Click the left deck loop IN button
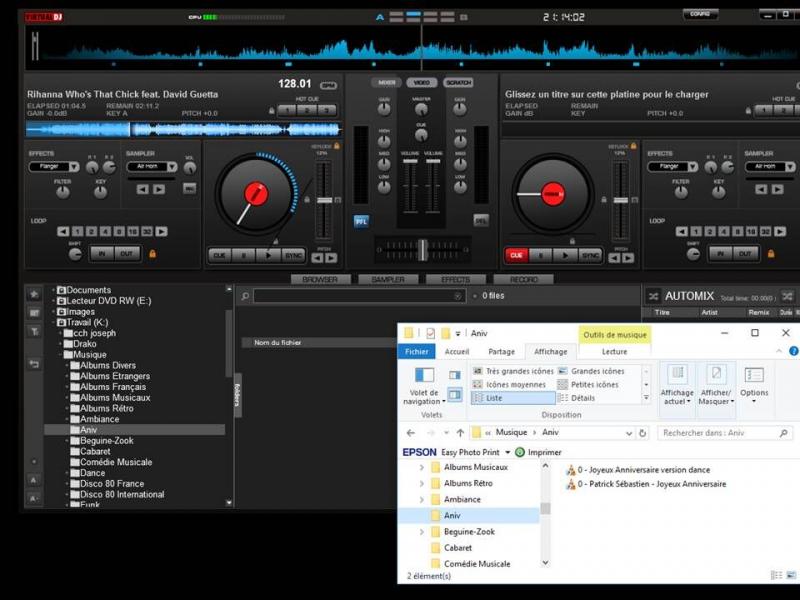 (x=102, y=253)
